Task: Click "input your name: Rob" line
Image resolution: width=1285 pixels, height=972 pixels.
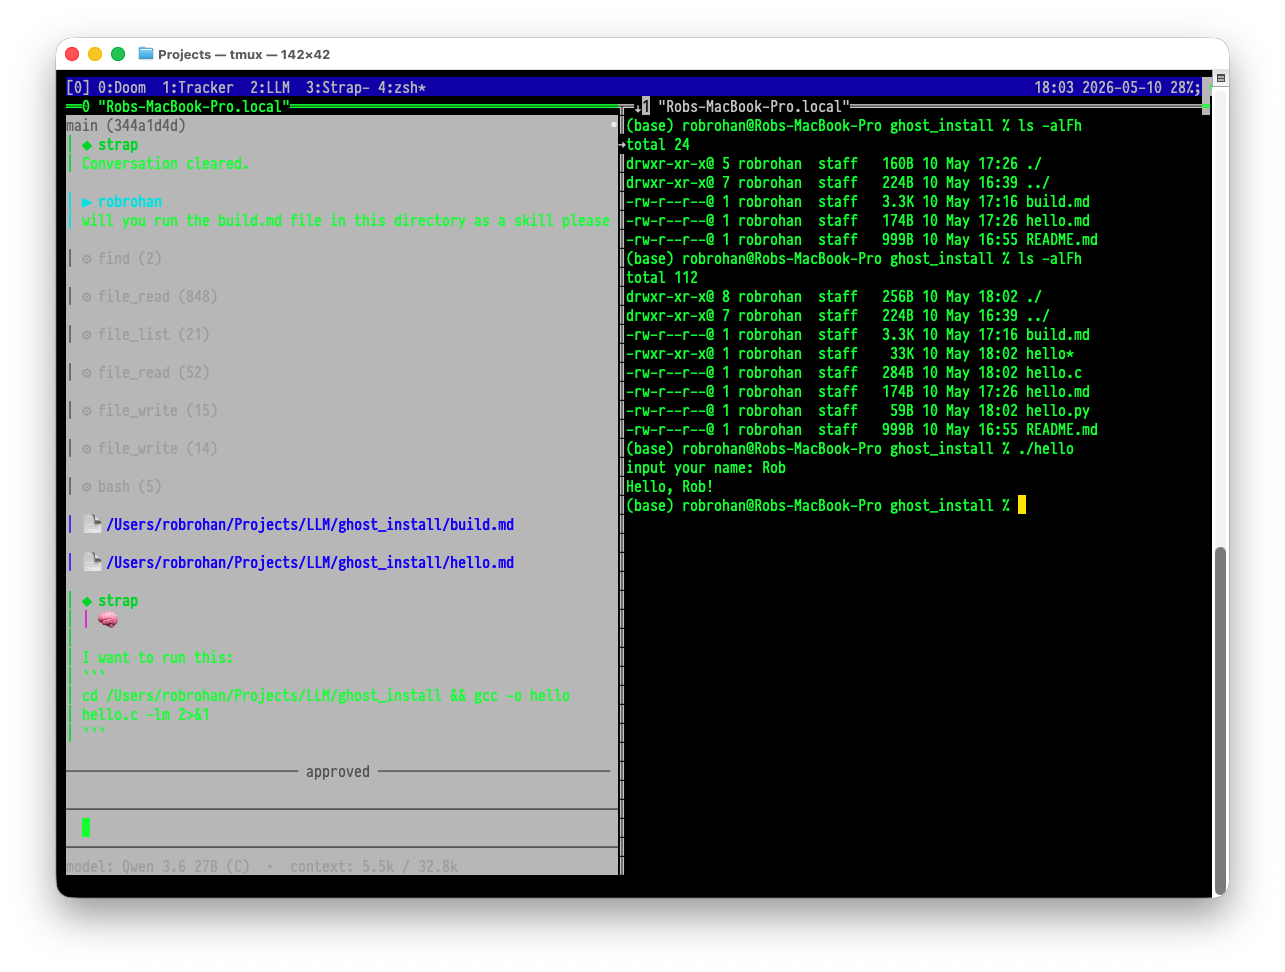Action: 706,468
